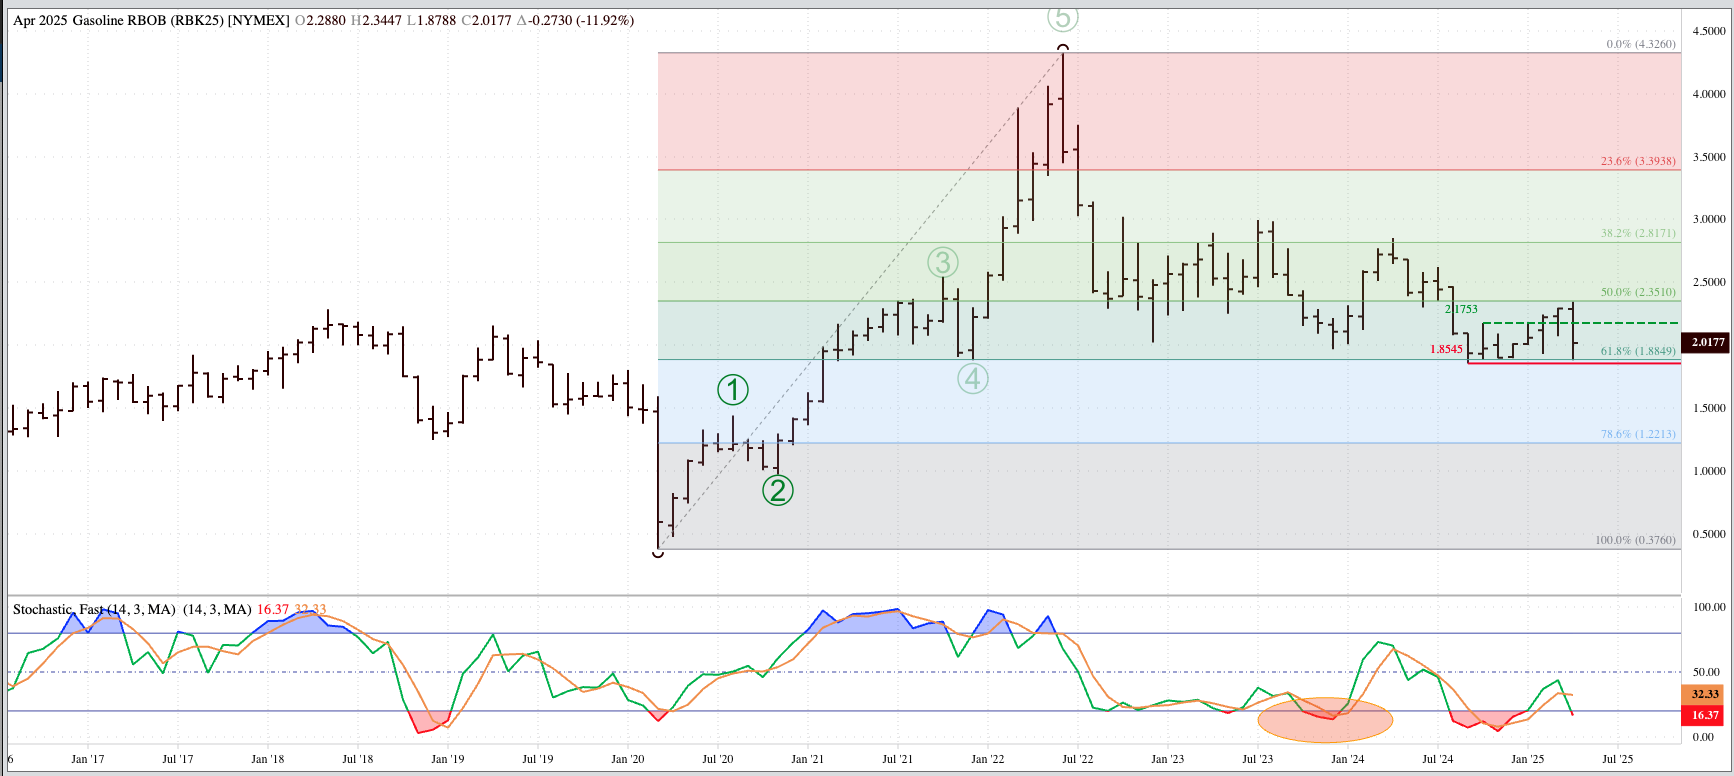Click the faded circled wave 4 marker
Viewport: 1734px width, 776px height.
point(972,379)
